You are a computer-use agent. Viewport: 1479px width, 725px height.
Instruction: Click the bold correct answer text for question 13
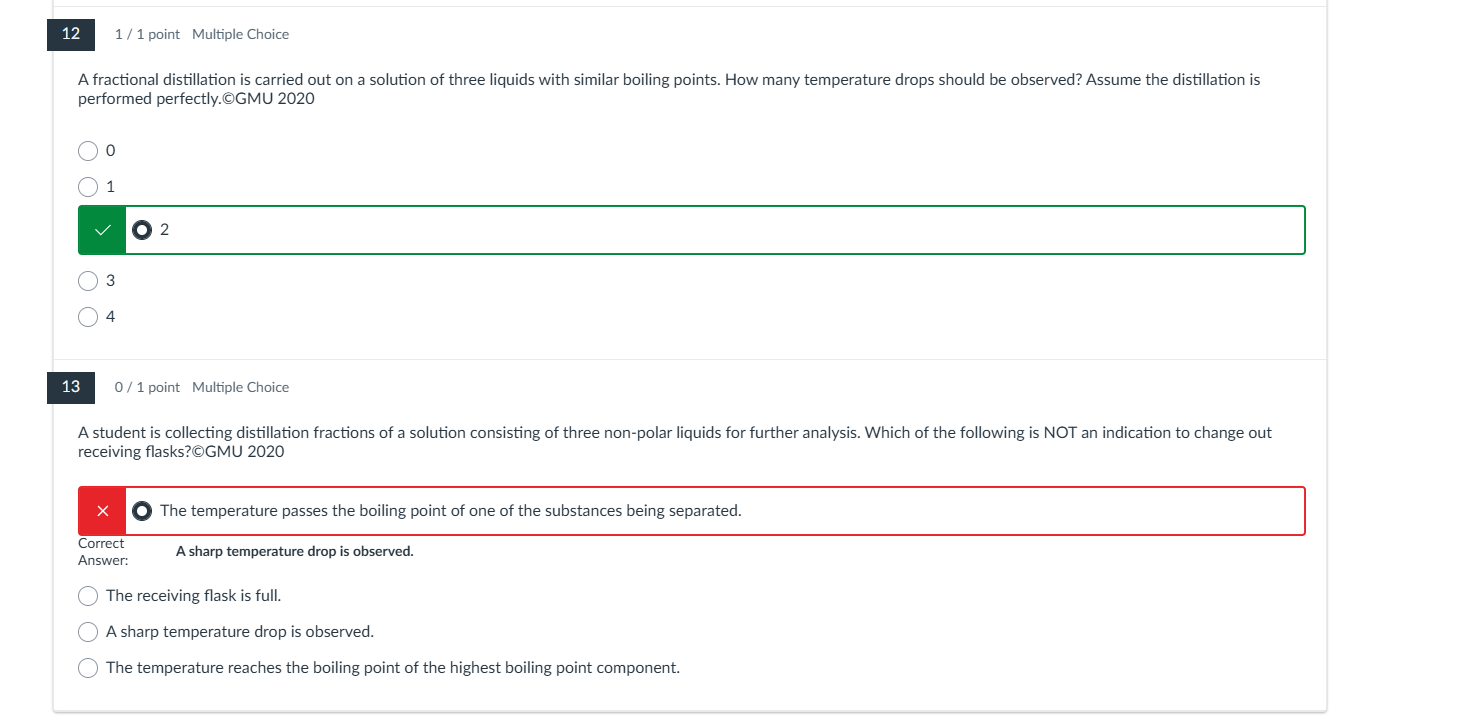tap(294, 551)
